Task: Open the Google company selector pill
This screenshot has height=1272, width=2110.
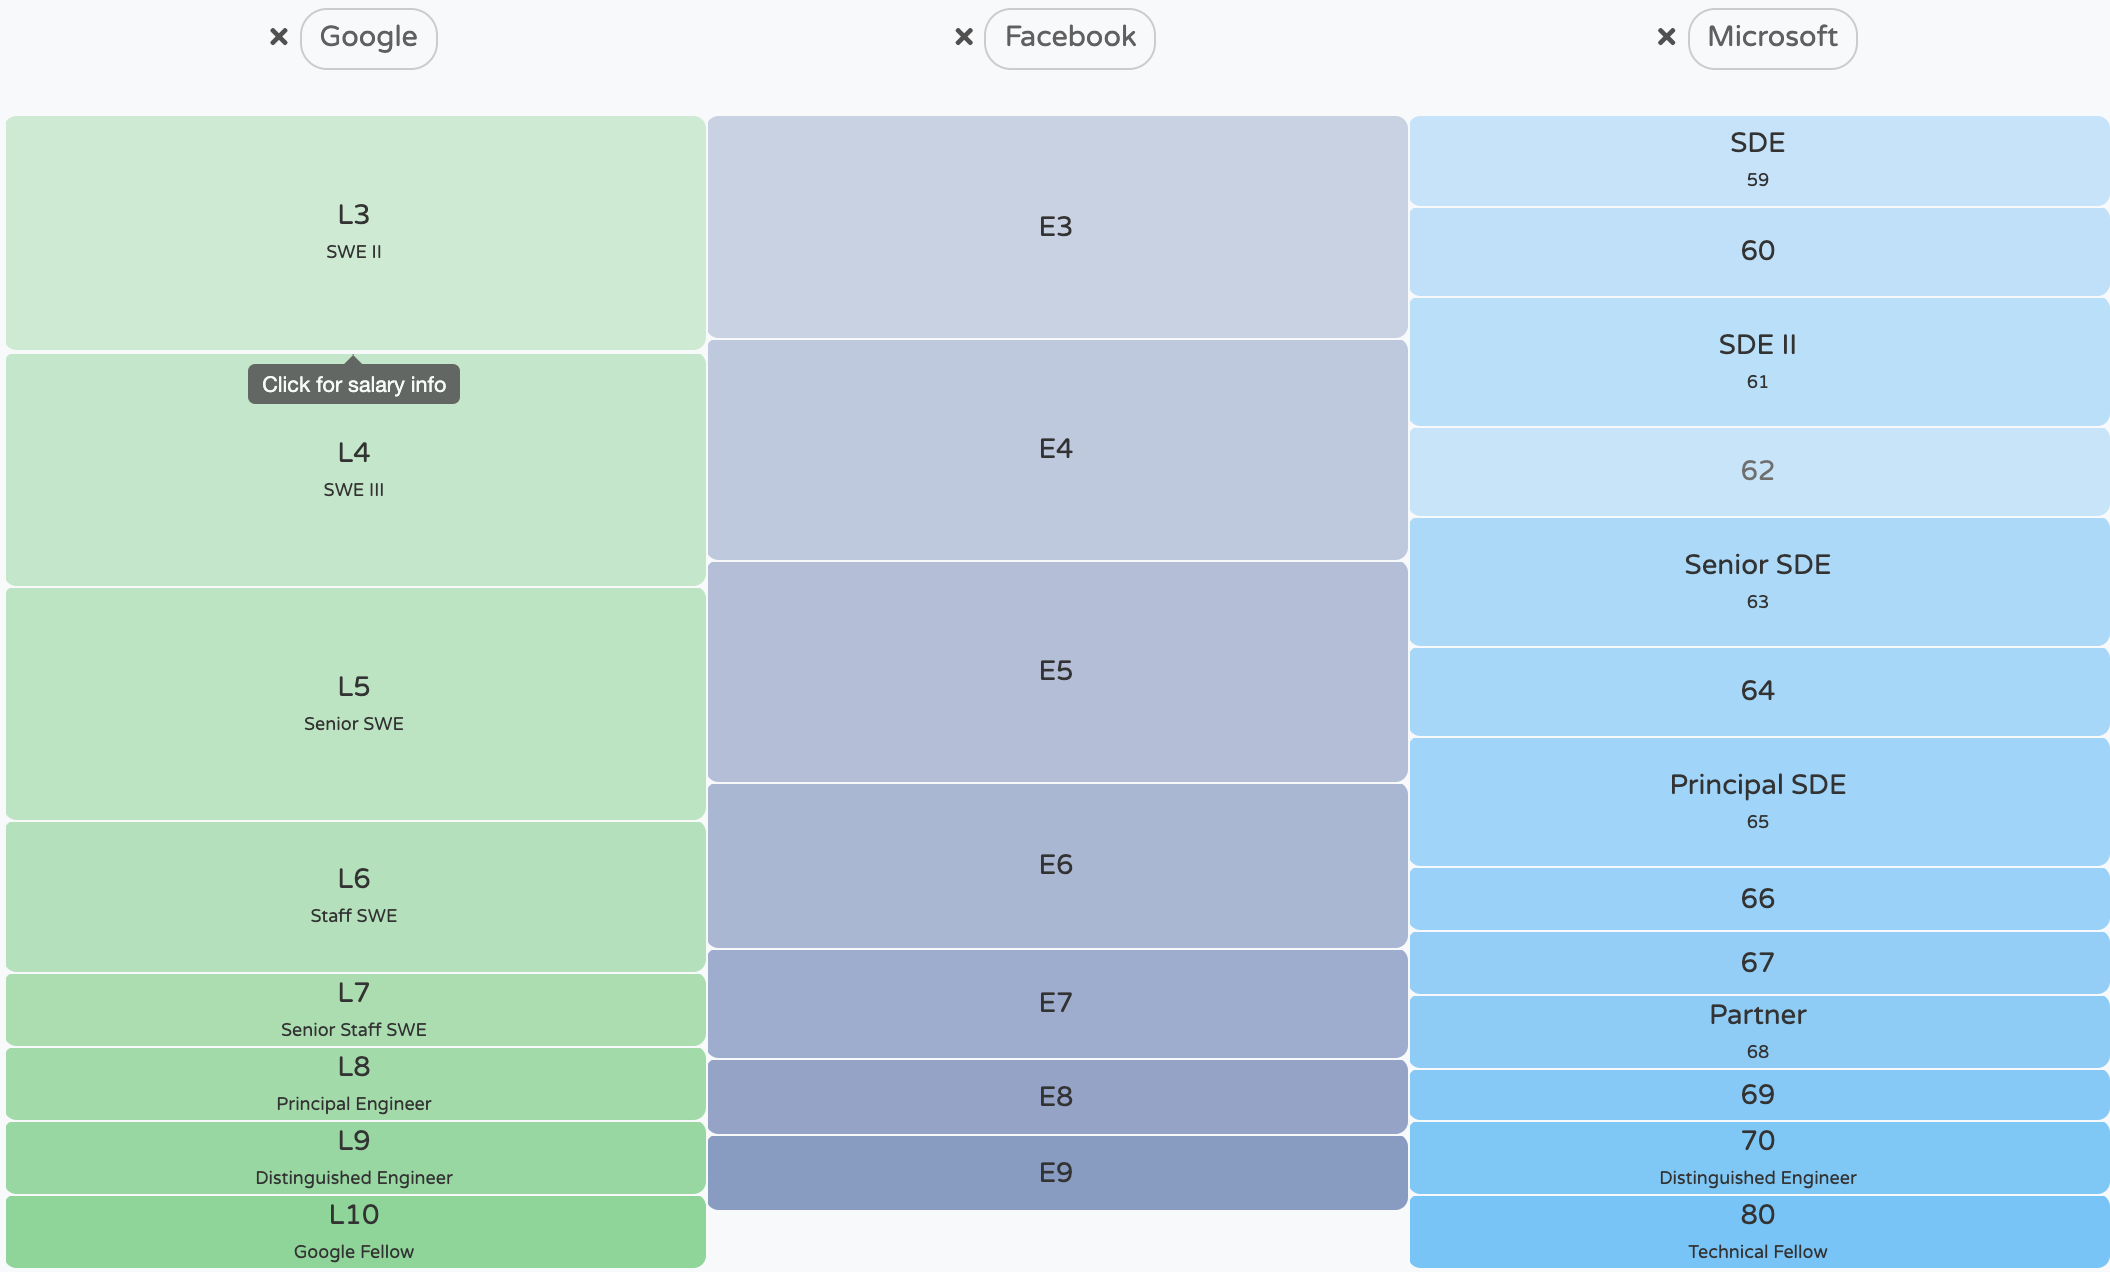Action: click(368, 37)
